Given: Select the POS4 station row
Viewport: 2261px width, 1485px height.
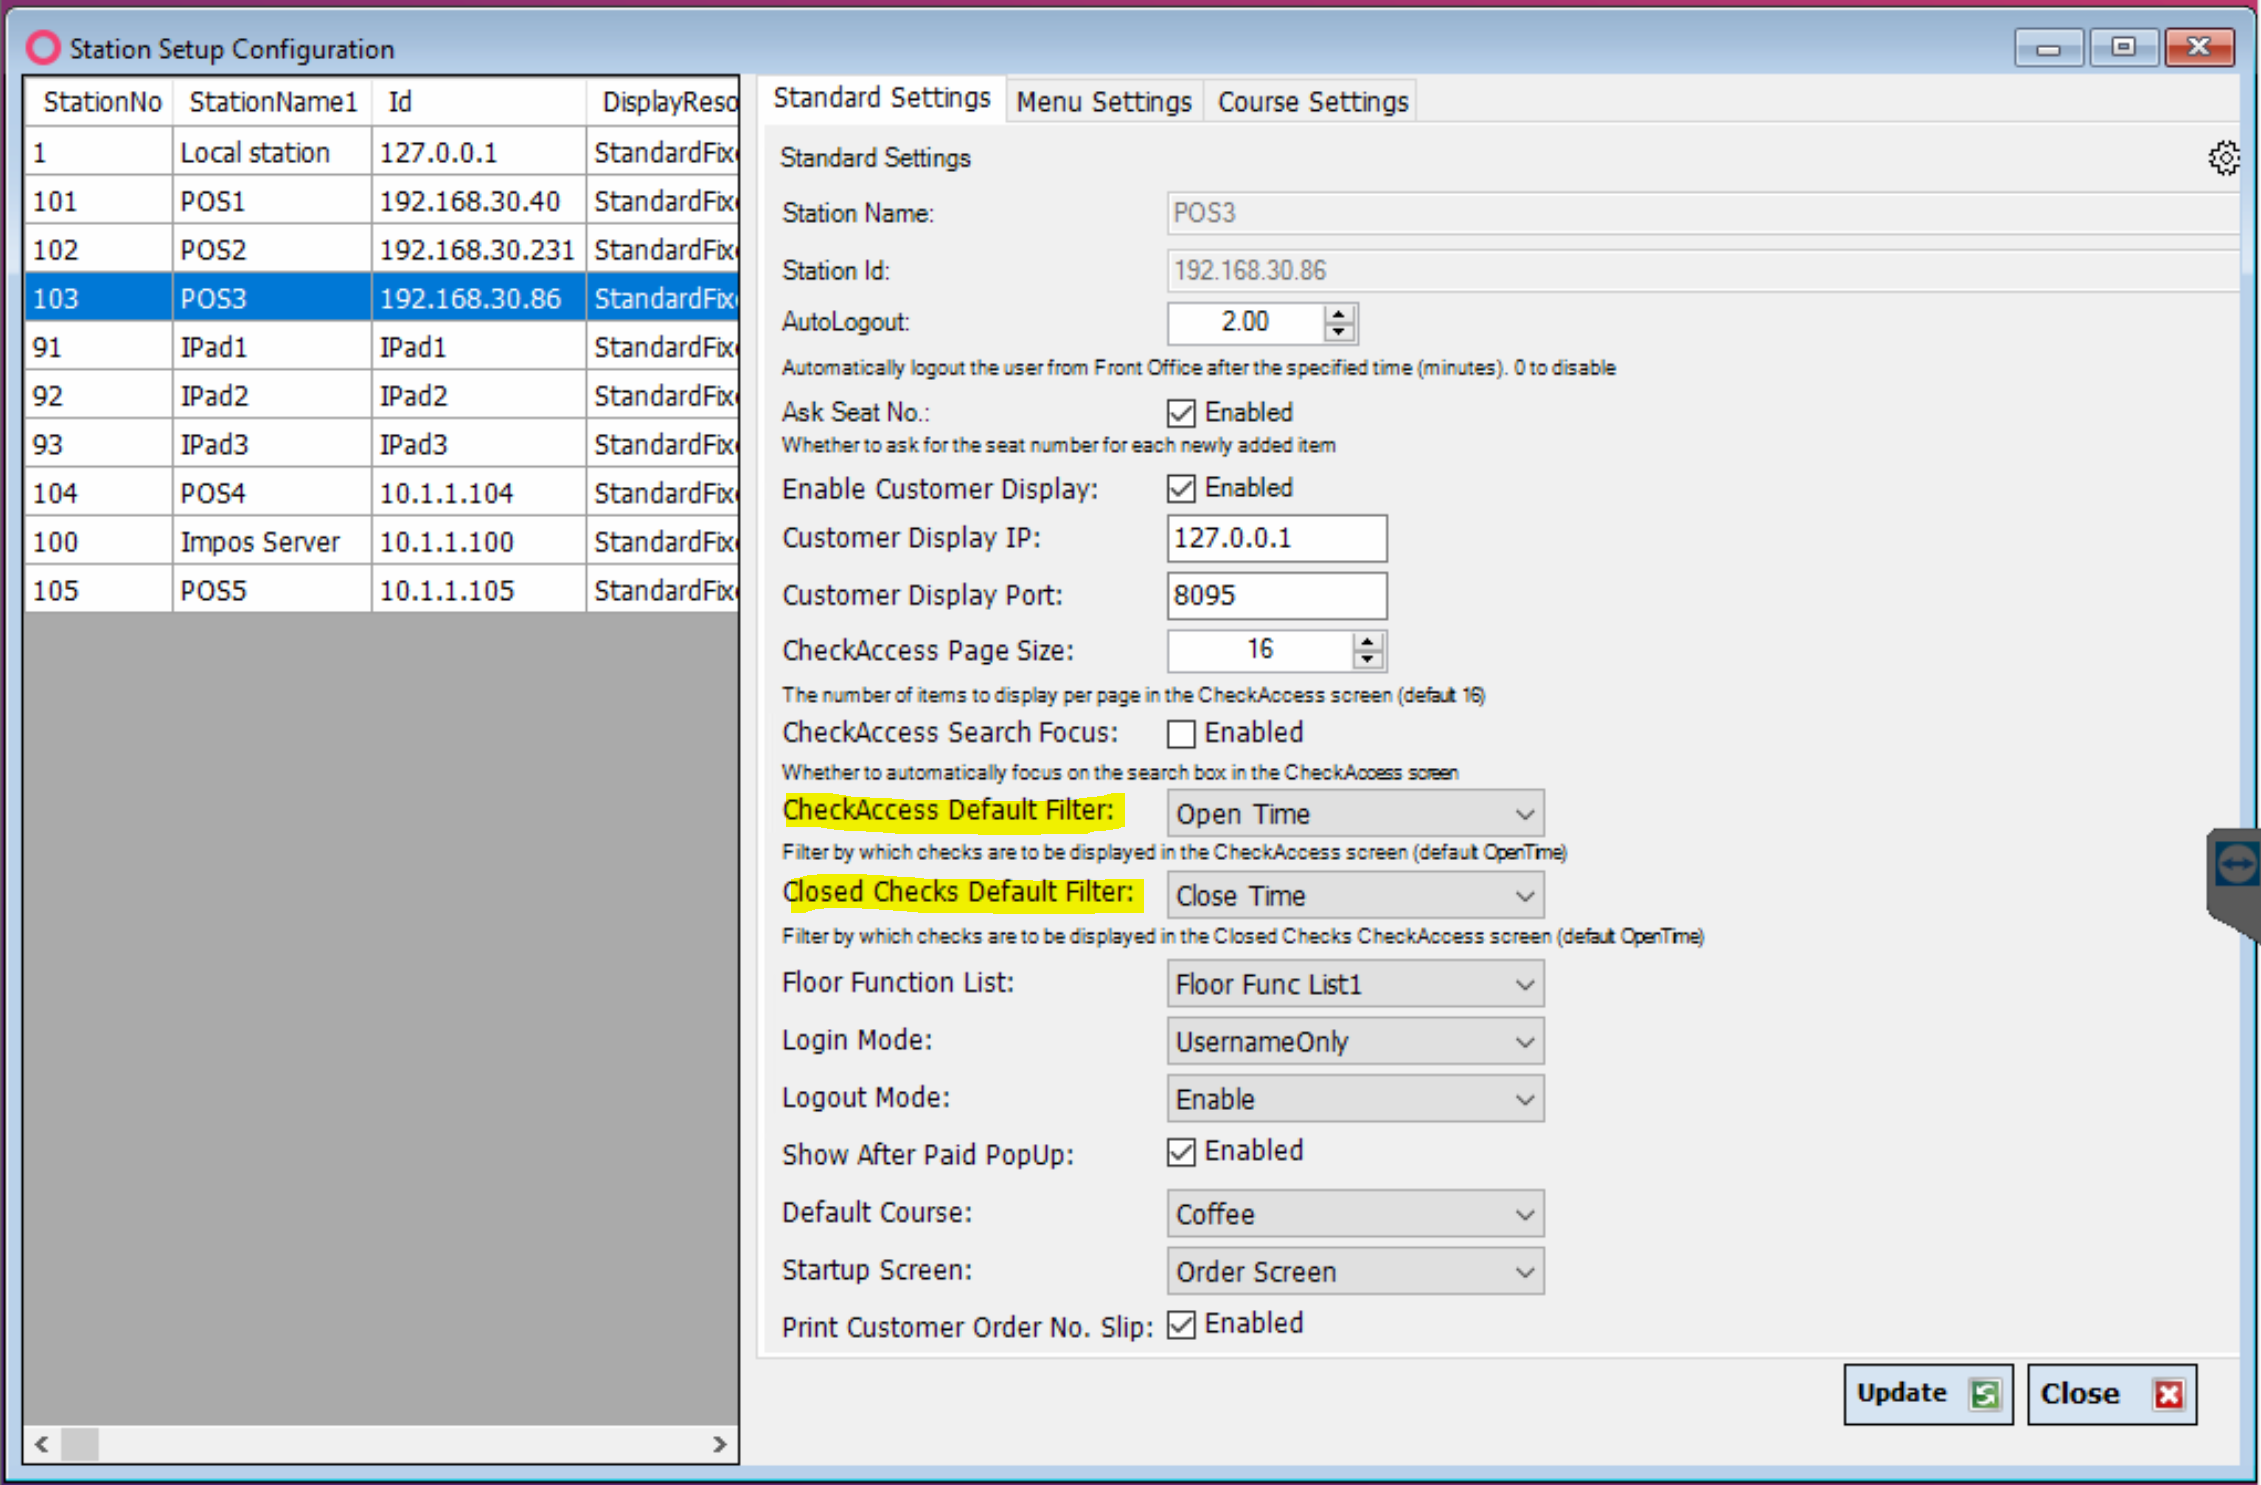Looking at the screenshot, I should (382, 493).
